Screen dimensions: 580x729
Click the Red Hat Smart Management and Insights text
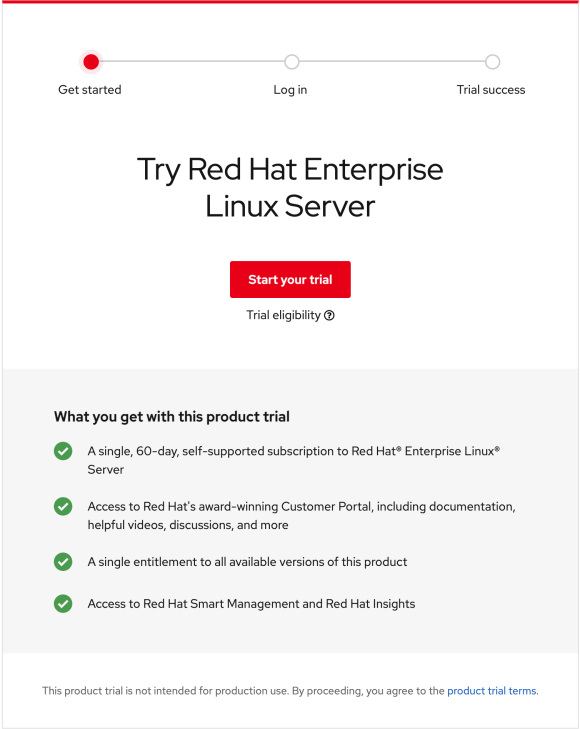tap(251, 604)
